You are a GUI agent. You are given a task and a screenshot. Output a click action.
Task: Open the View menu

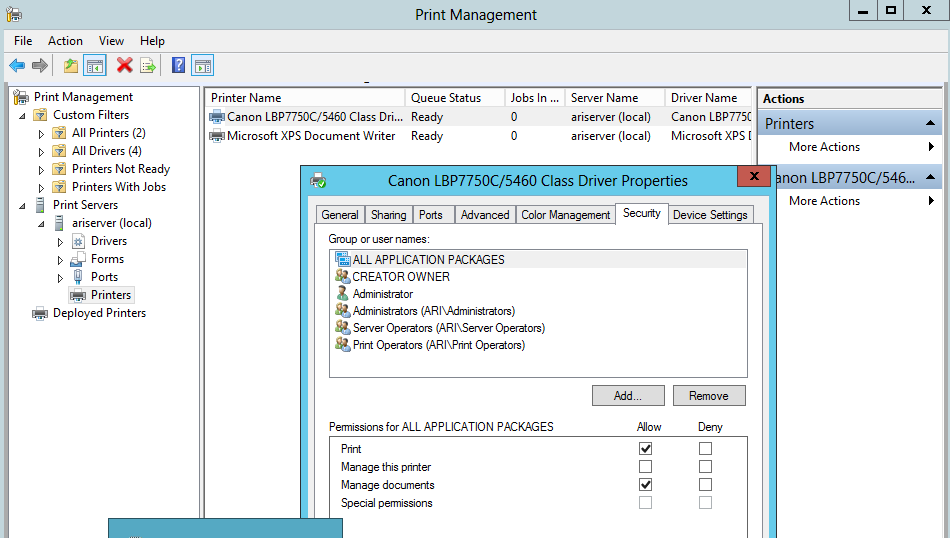[111, 41]
